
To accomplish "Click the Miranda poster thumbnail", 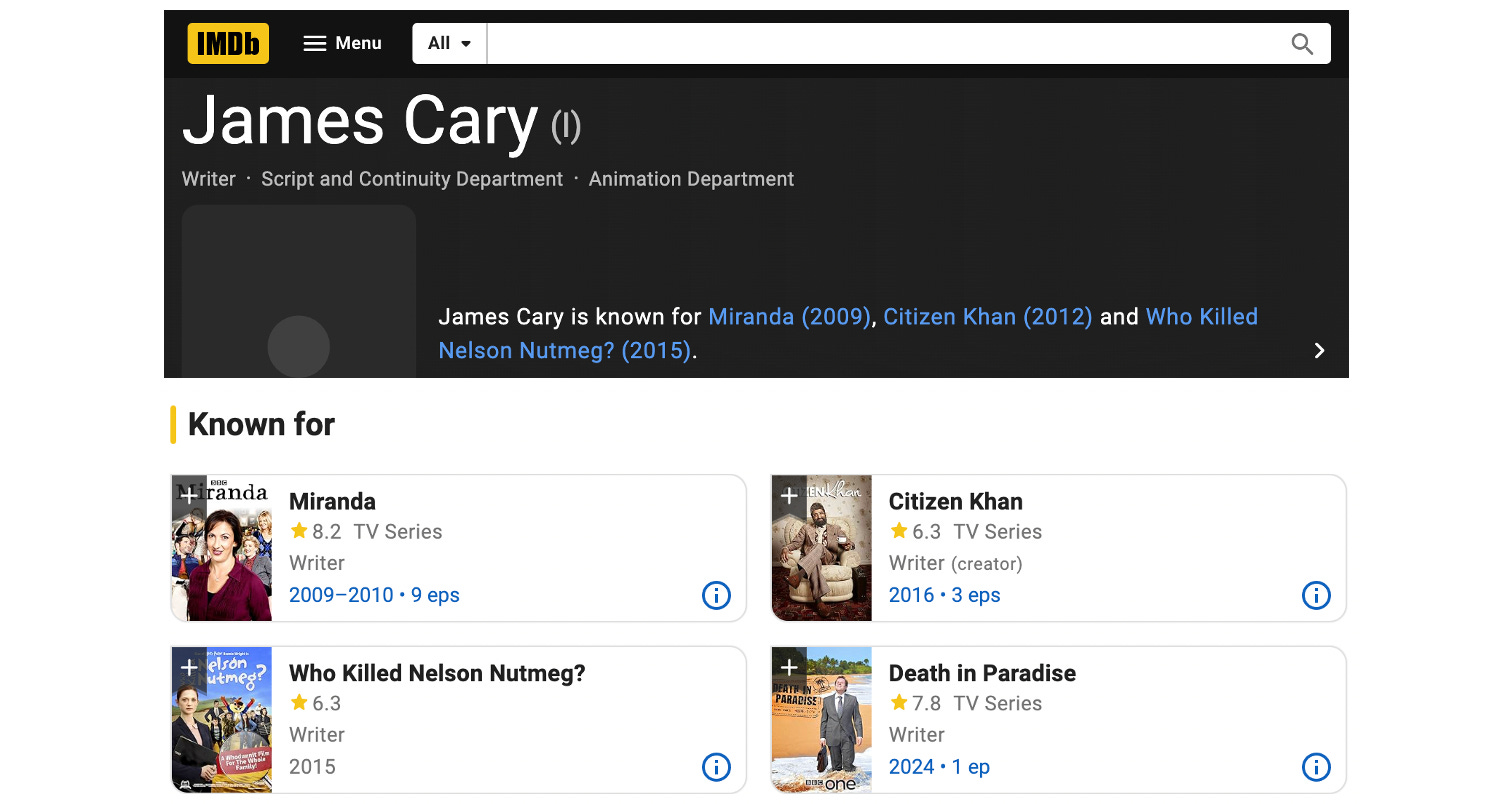I will 222,548.
